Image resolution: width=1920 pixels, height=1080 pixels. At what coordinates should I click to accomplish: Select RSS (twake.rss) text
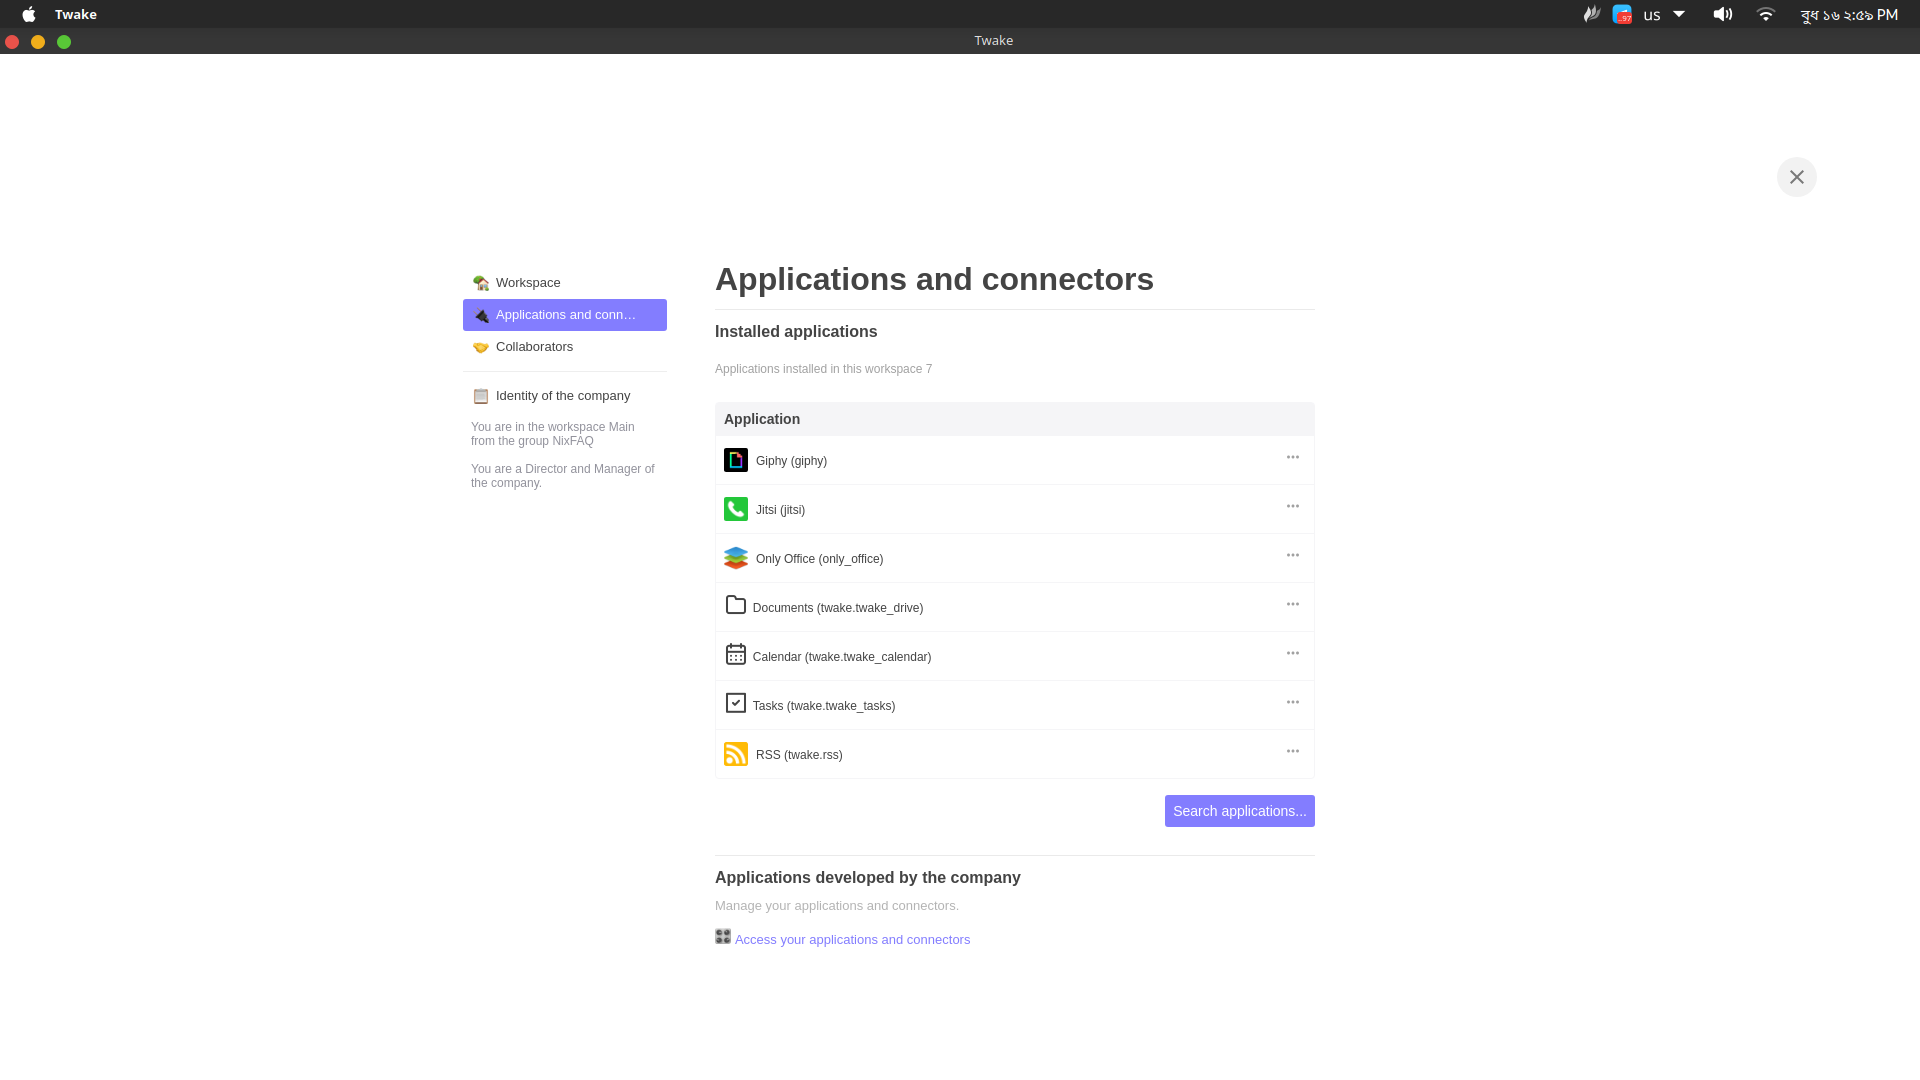[x=799, y=755]
